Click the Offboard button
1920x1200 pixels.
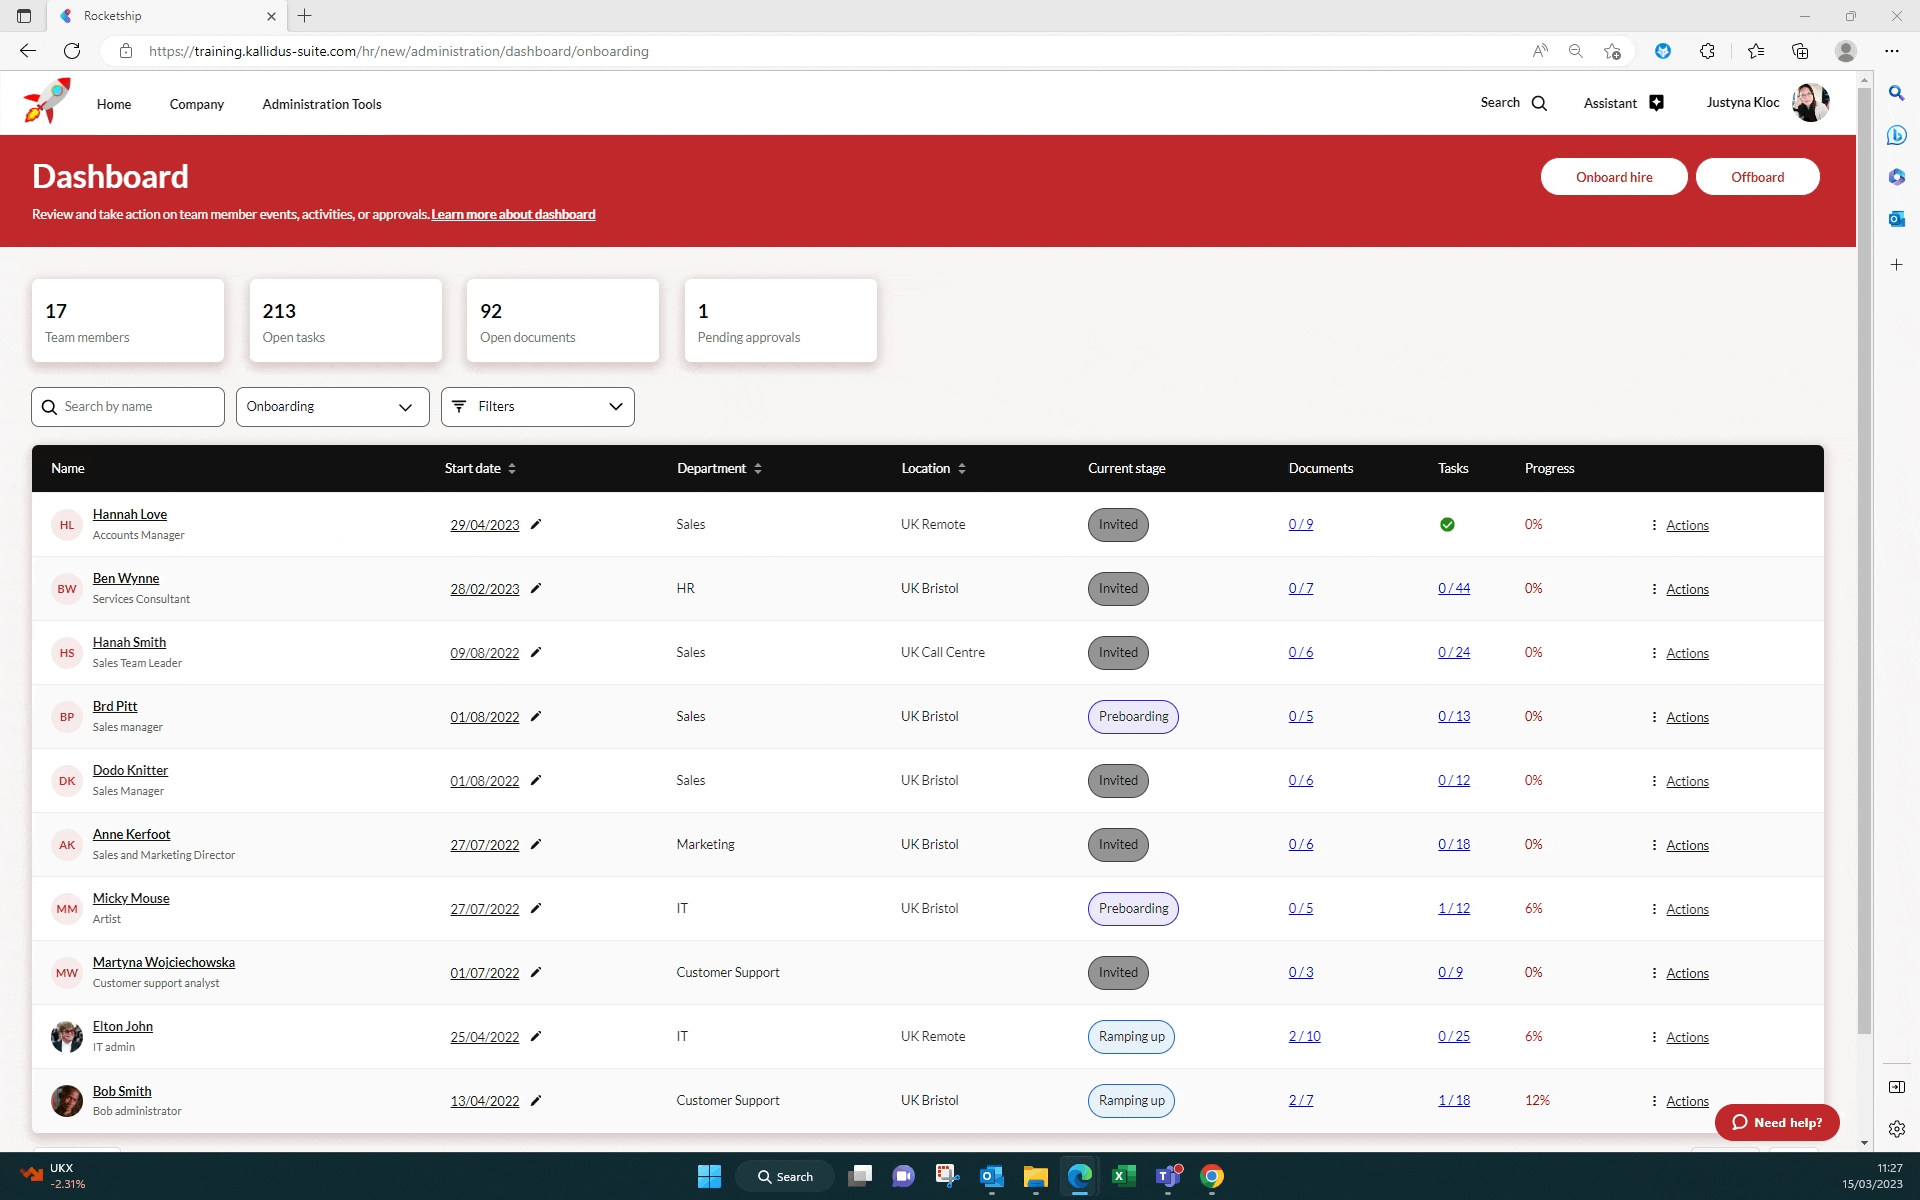pyautogui.click(x=1757, y=176)
